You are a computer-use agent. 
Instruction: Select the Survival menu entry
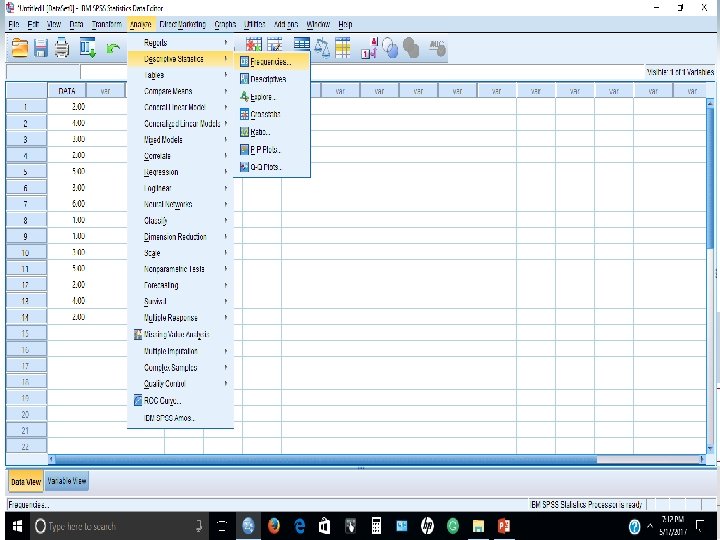180,301
